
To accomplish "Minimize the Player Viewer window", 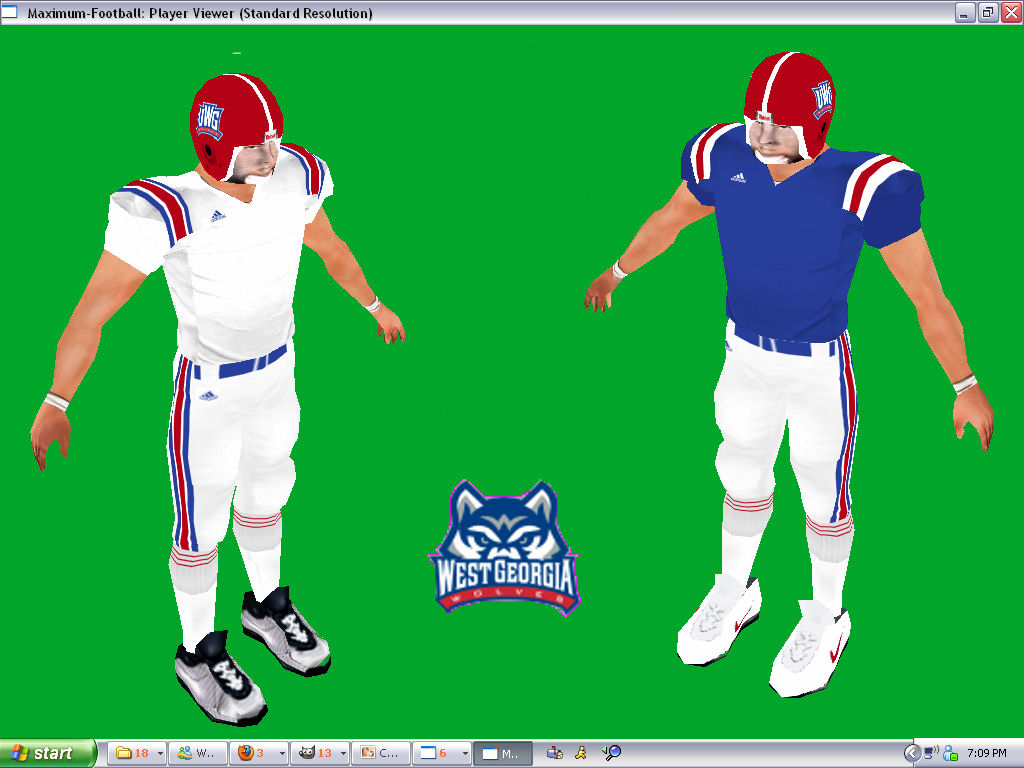I will (x=964, y=12).
